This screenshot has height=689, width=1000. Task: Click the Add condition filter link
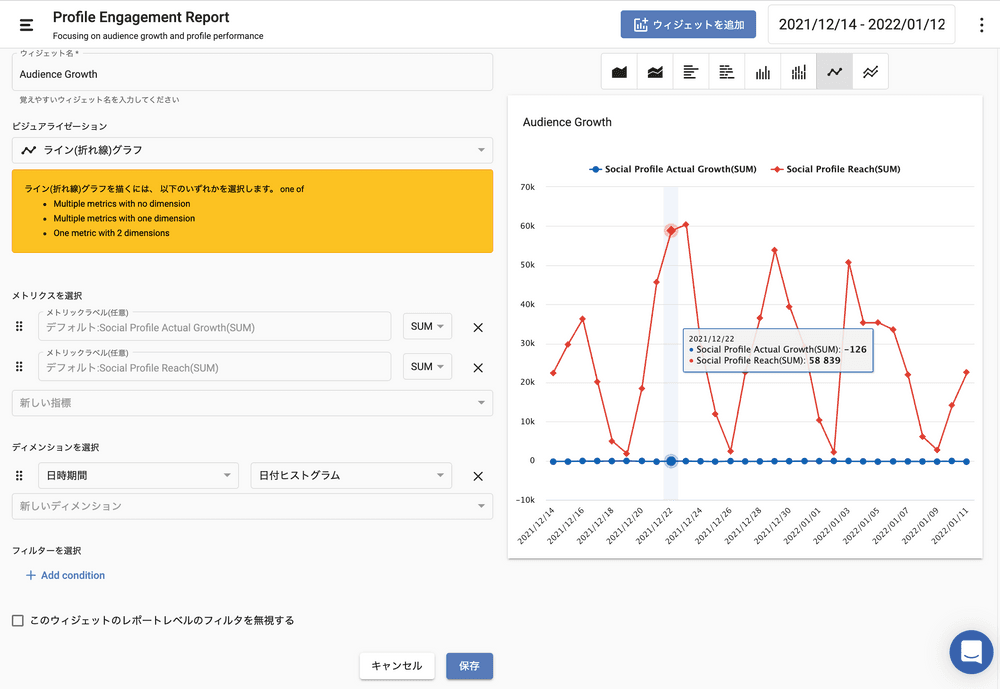65,575
